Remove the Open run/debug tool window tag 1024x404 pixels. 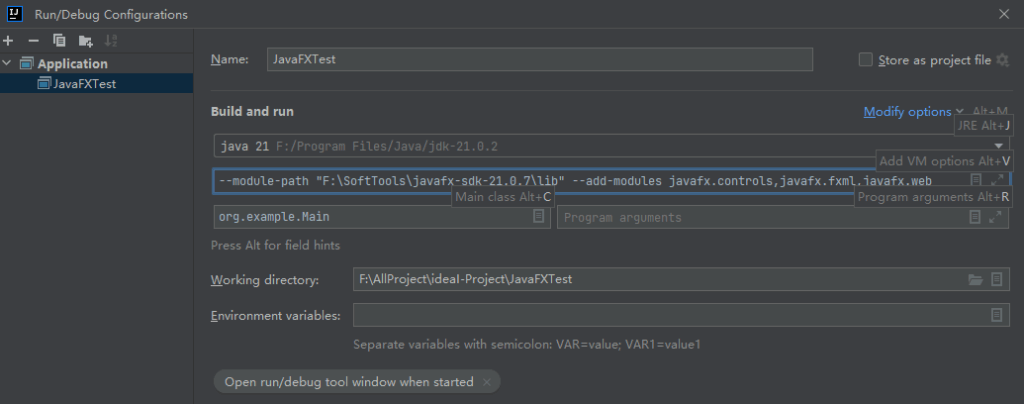[486, 382]
